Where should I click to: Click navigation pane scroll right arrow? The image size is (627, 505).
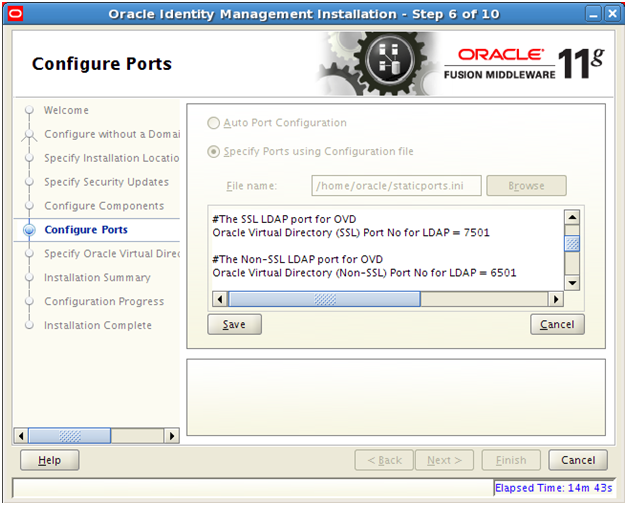[172, 435]
